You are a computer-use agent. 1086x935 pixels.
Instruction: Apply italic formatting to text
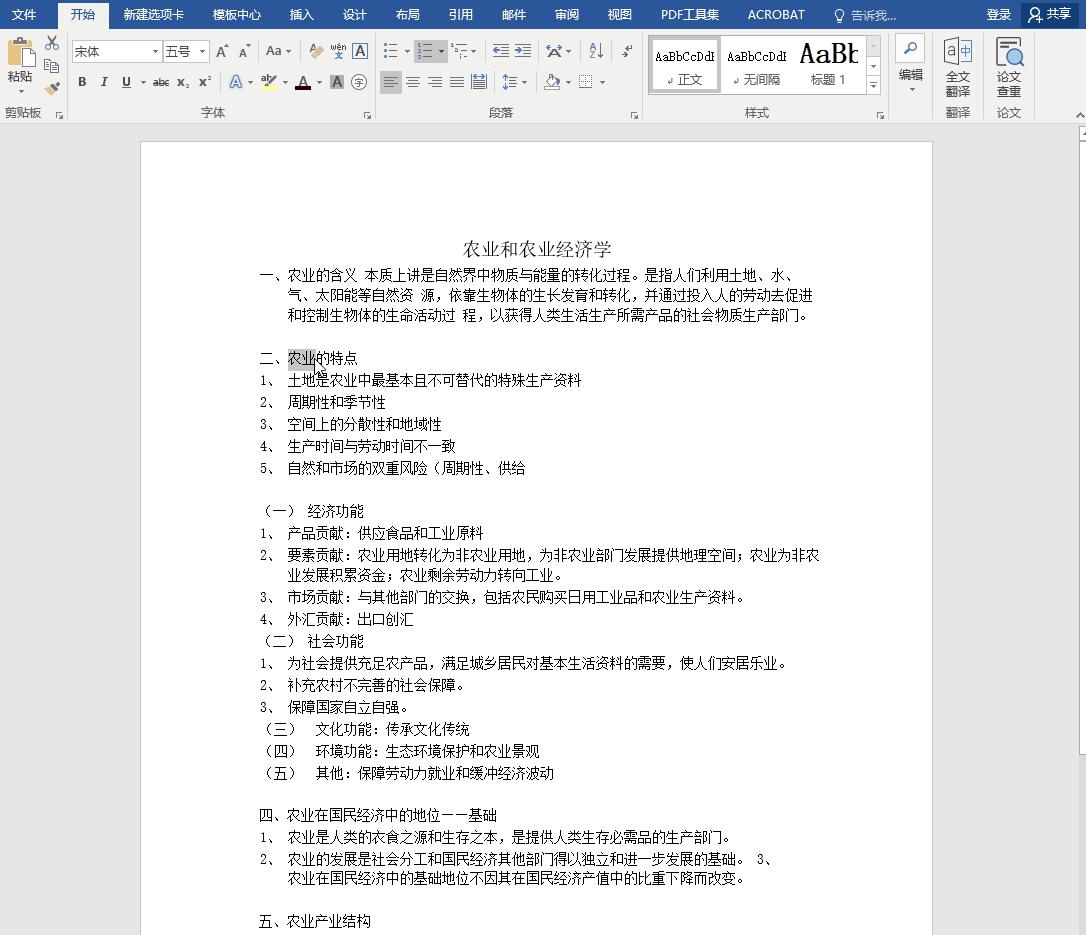[104, 82]
